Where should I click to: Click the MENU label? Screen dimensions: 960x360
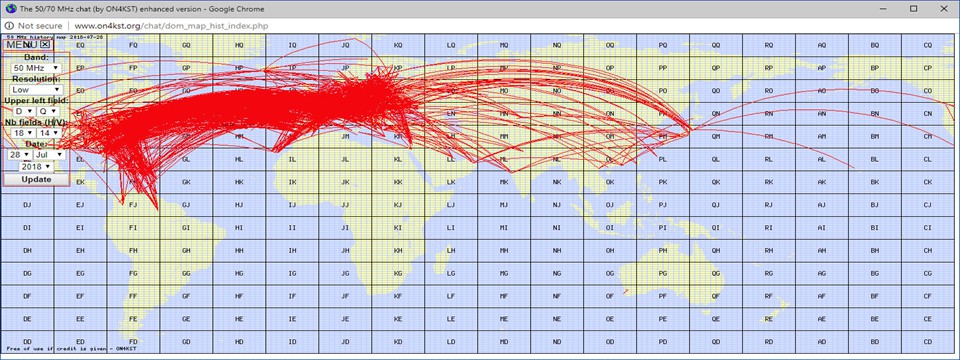(x=22, y=44)
